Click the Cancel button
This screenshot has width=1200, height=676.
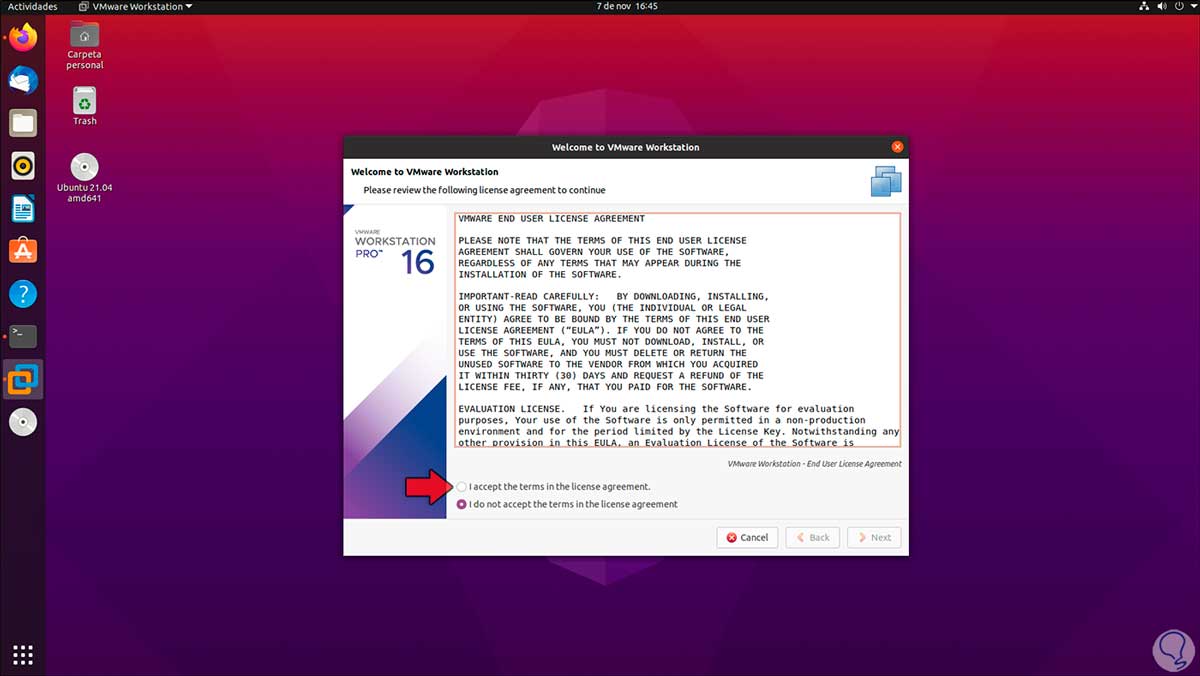747,537
